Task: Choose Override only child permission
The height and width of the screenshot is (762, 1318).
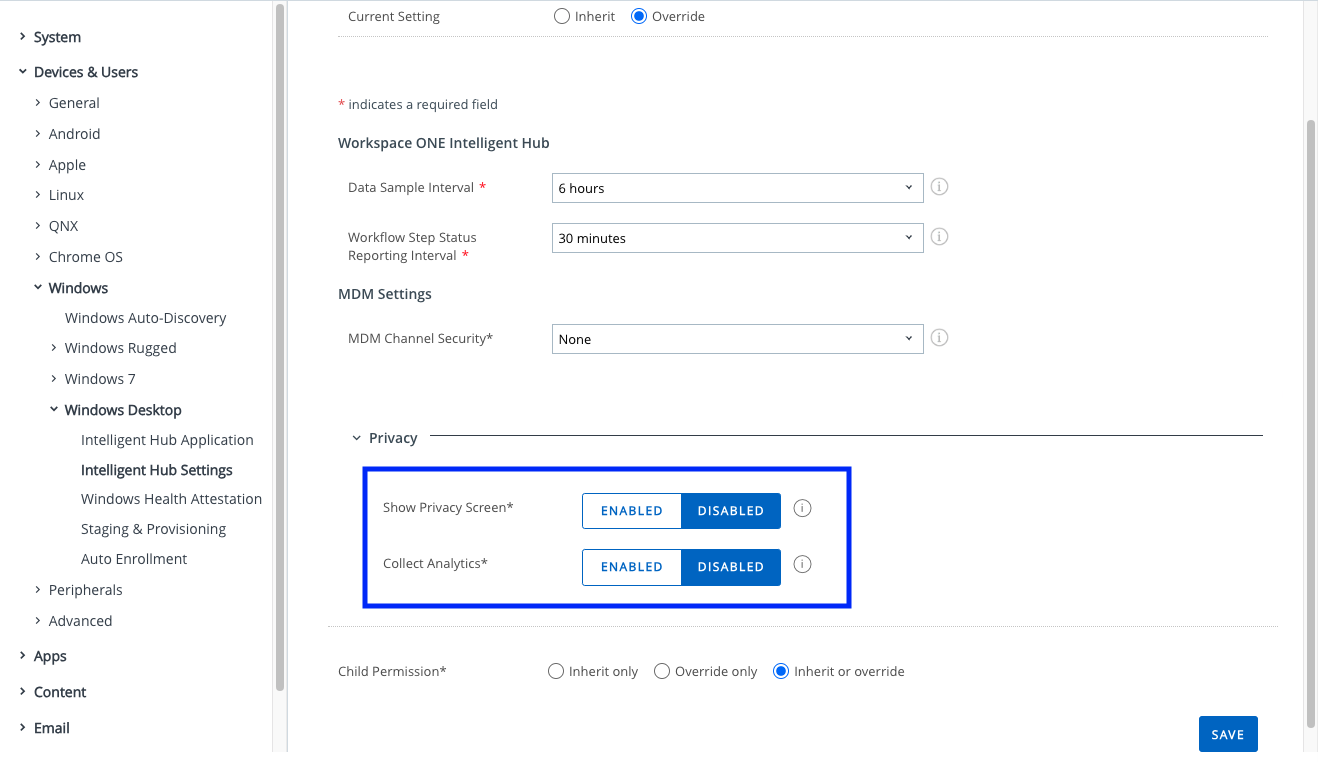Action: pyautogui.click(x=662, y=671)
